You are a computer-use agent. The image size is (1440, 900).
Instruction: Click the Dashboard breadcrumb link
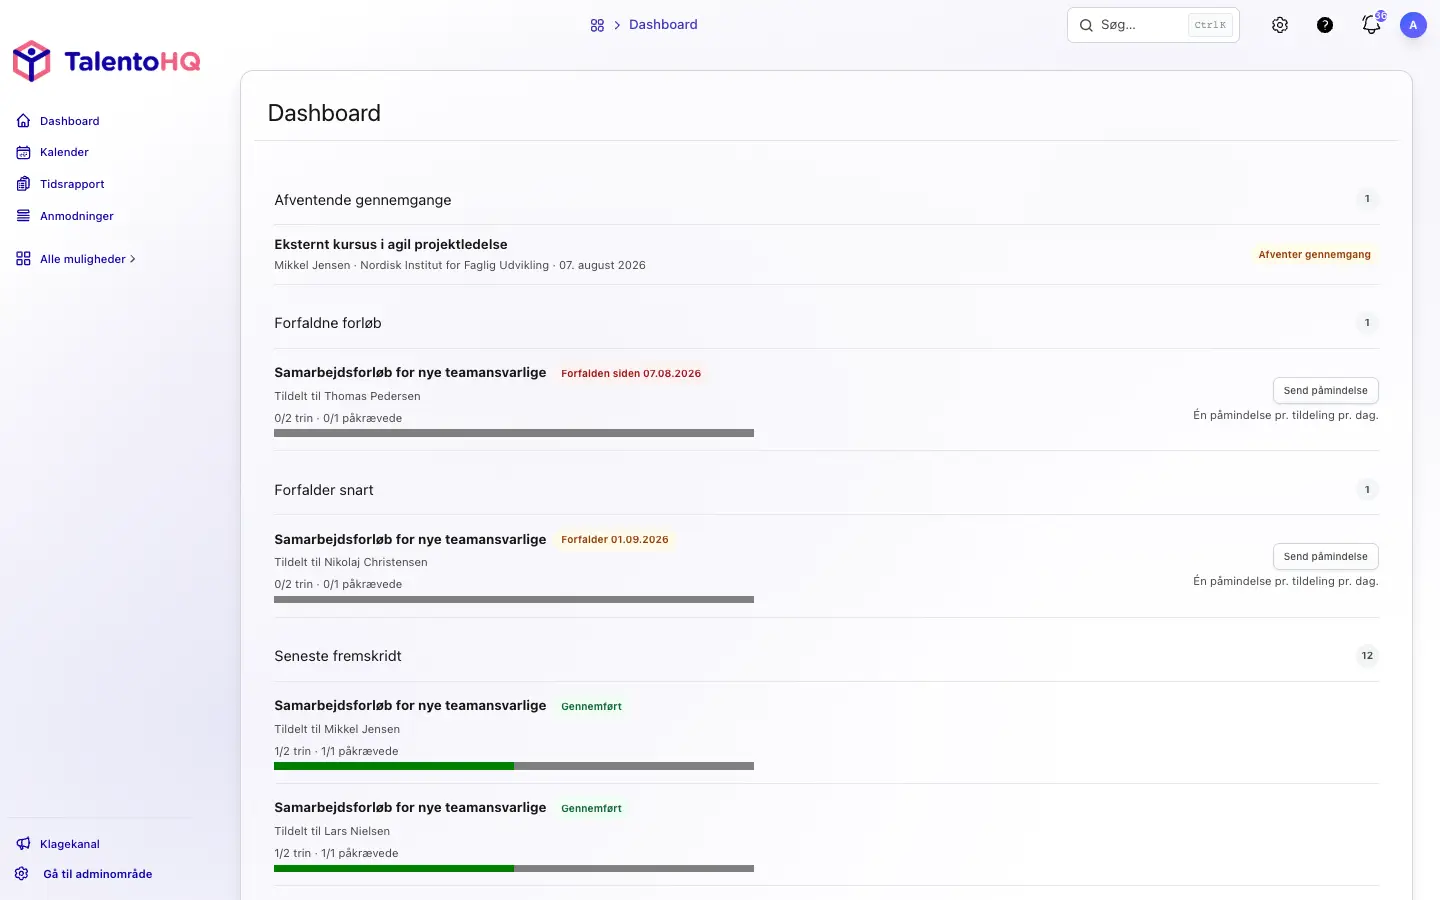(x=663, y=25)
